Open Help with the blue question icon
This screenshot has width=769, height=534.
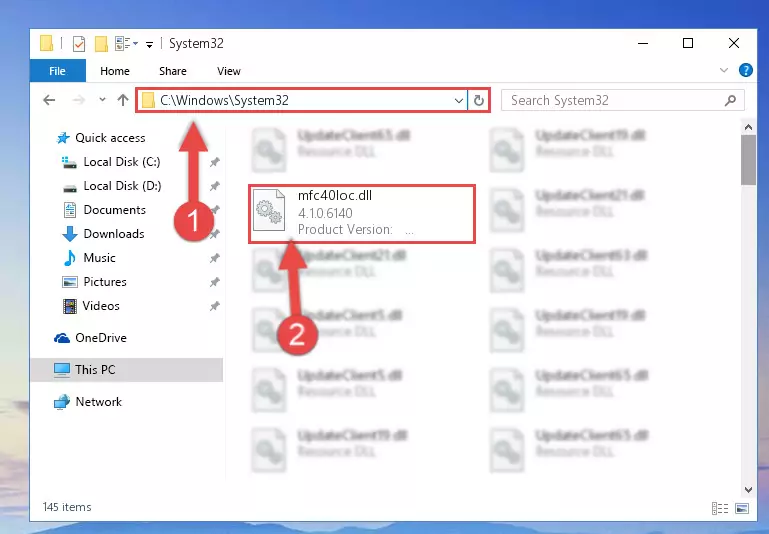(x=745, y=70)
